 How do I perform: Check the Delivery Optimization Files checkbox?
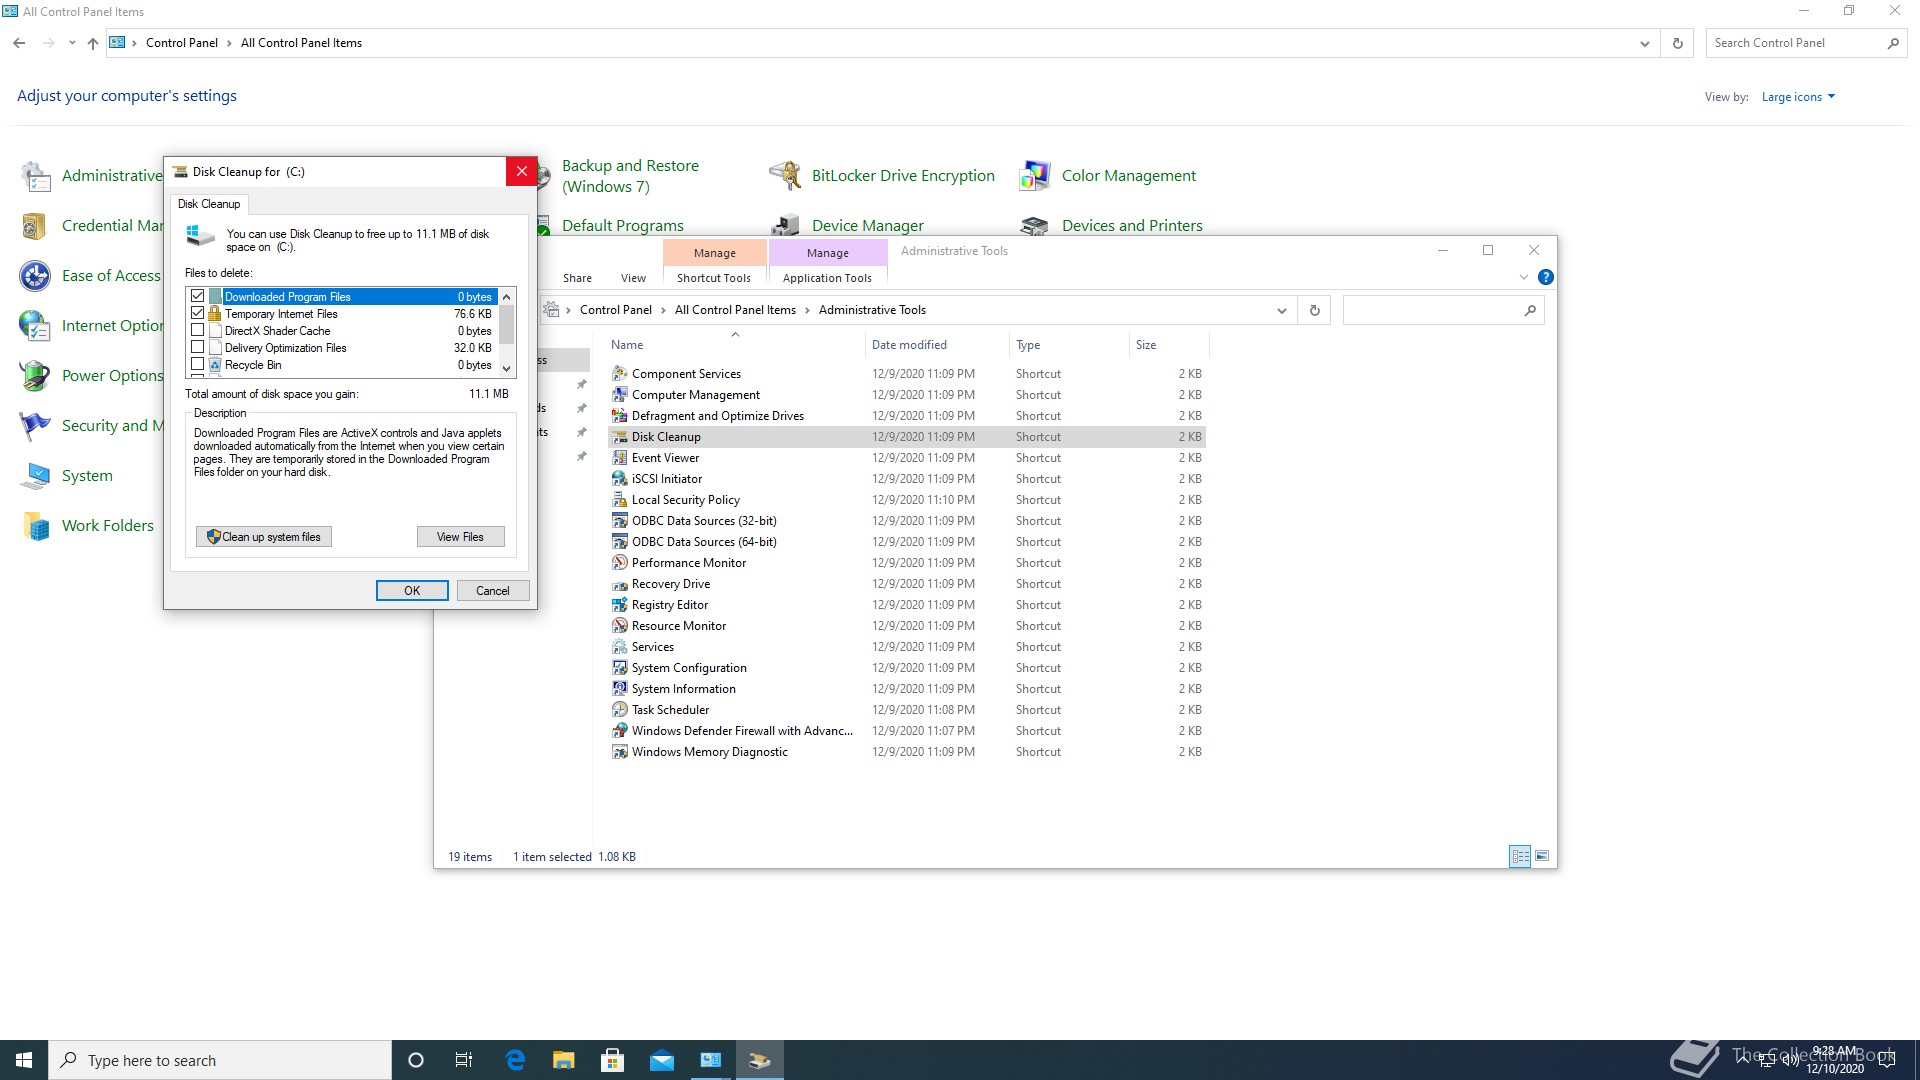pos(197,347)
